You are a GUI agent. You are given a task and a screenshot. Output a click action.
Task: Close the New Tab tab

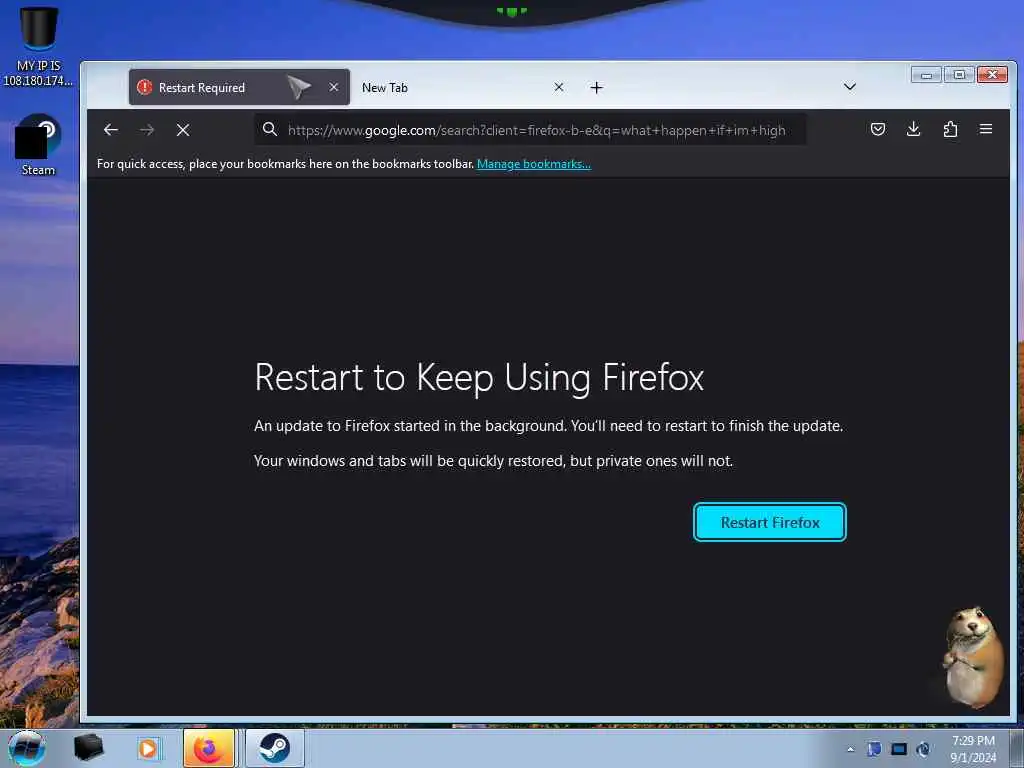[558, 87]
